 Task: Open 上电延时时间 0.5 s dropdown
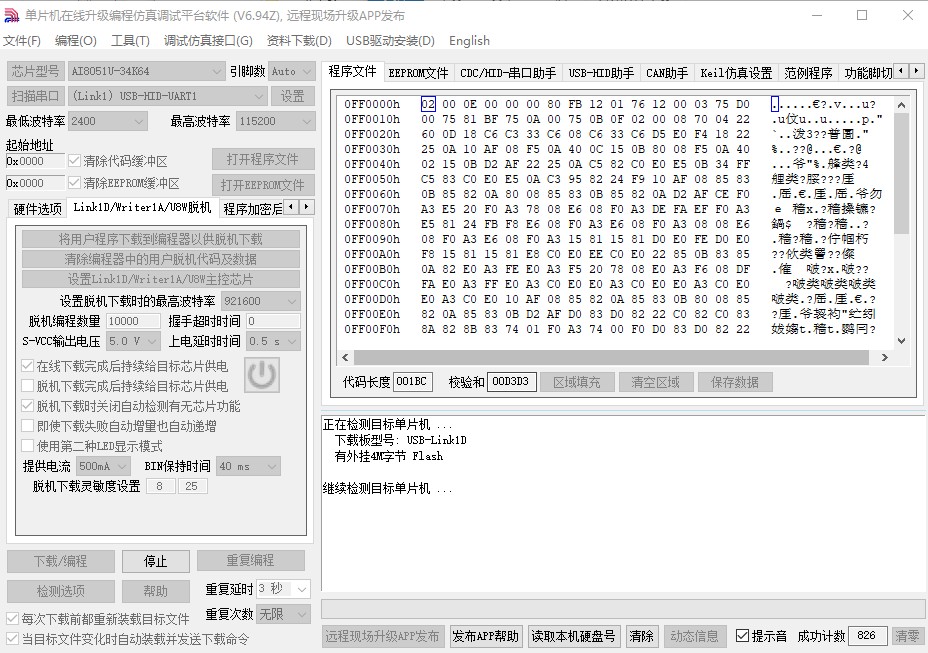tap(273, 341)
